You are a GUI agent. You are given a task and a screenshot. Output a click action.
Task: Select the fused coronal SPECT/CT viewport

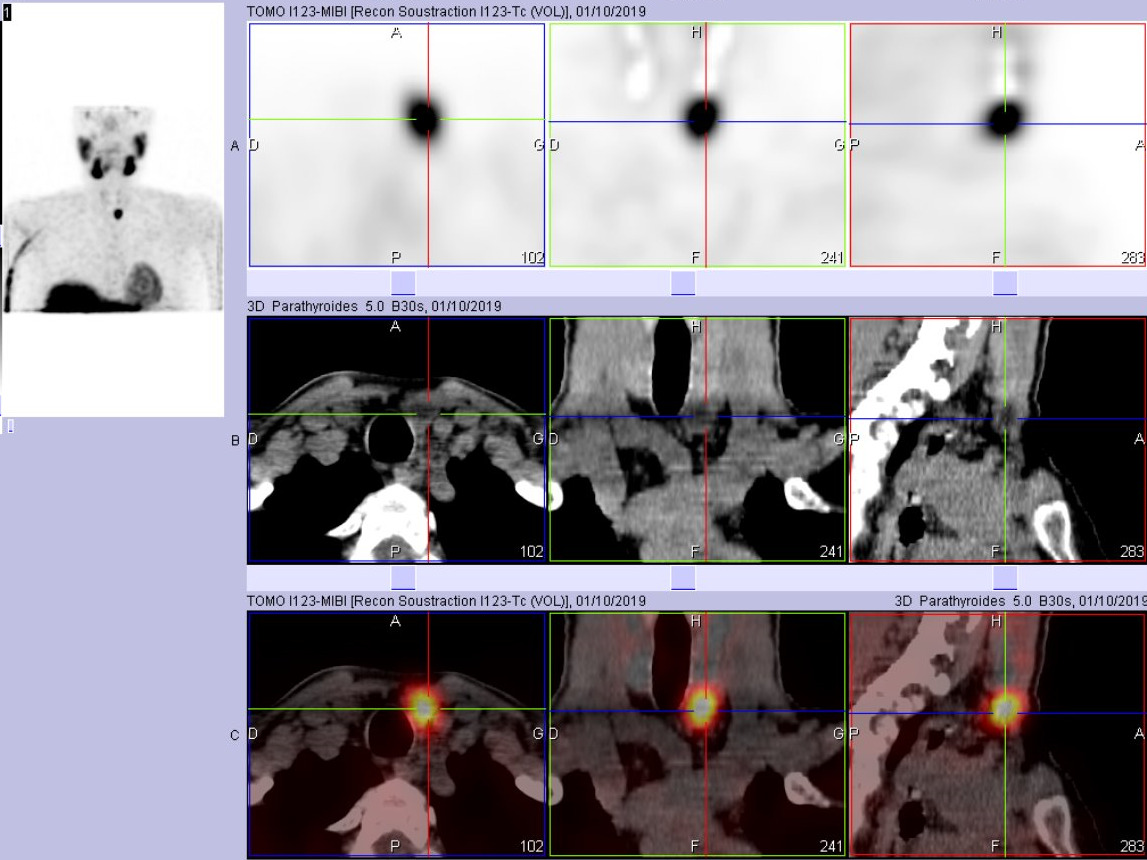tap(697, 734)
